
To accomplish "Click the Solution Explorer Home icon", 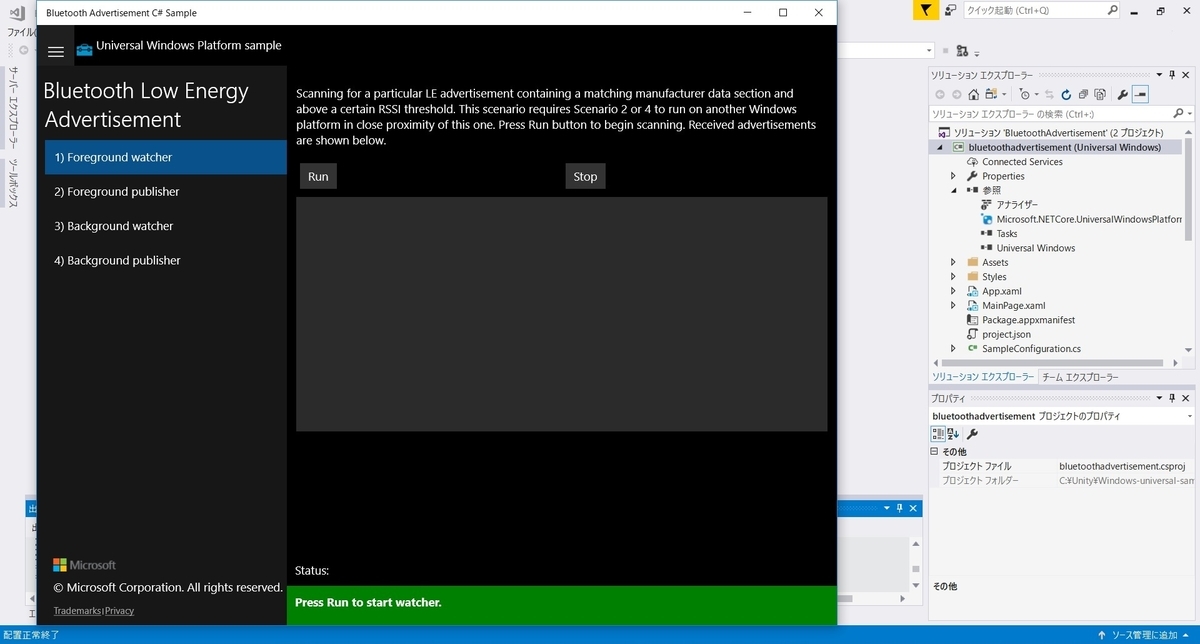I will point(974,94).
